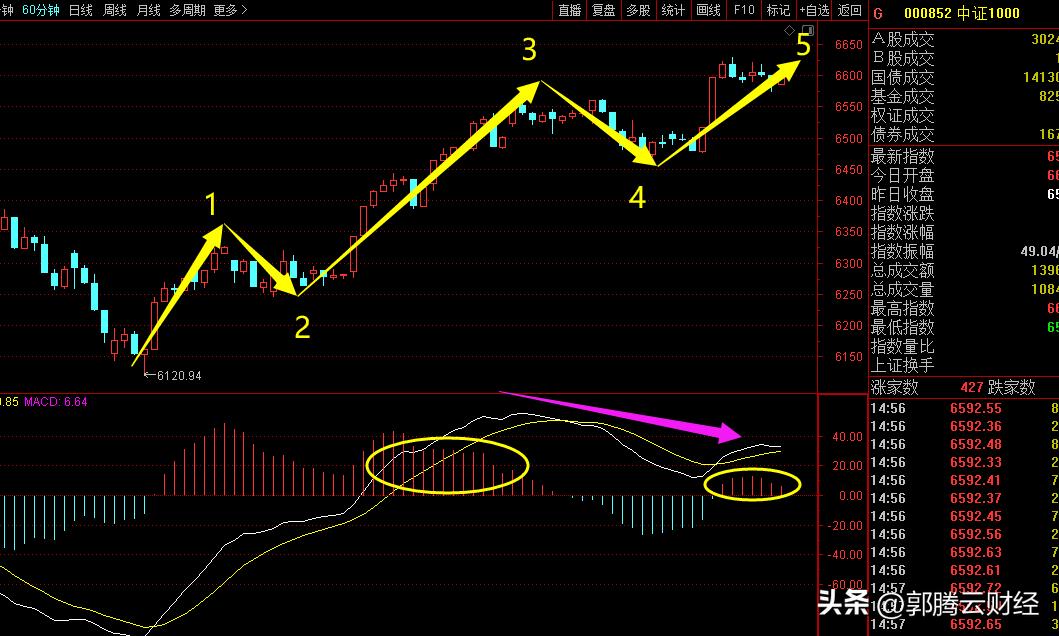
Task: Select tick row with price 6592.41
Action: pyautogui.click(x=964, y=480)
